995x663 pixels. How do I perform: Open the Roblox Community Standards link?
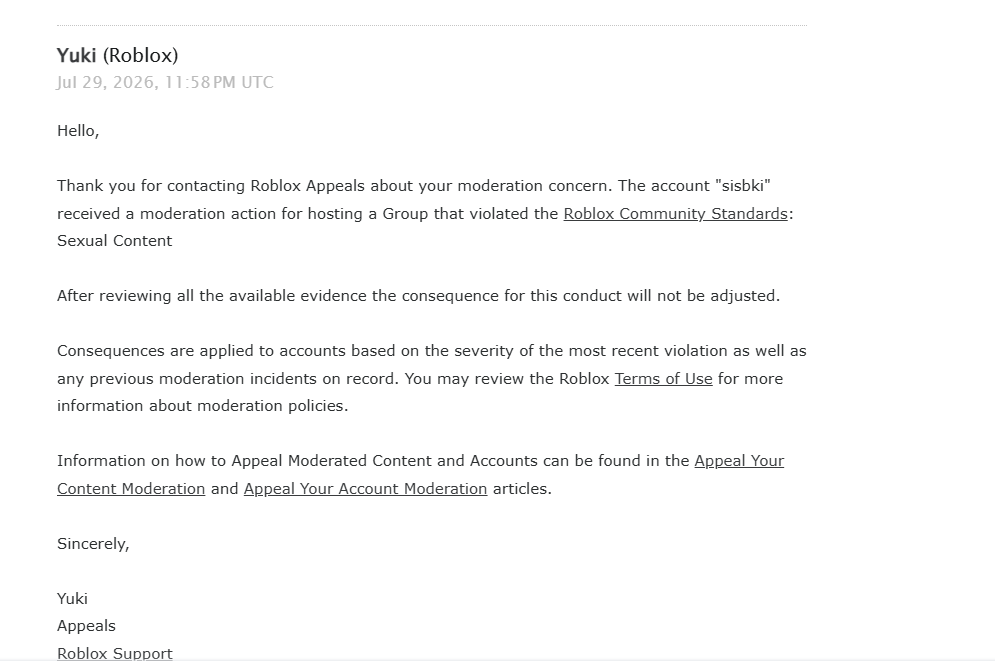point(675,214)
